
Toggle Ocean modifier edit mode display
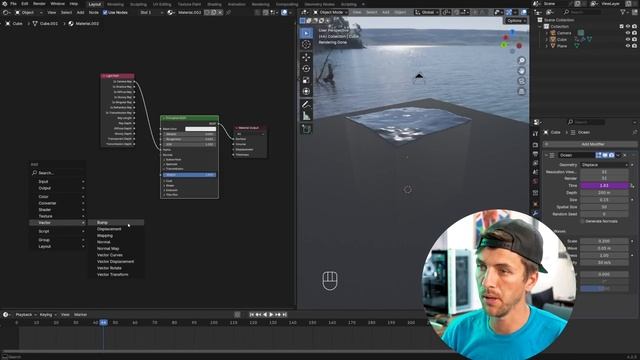tap(599, 155)
